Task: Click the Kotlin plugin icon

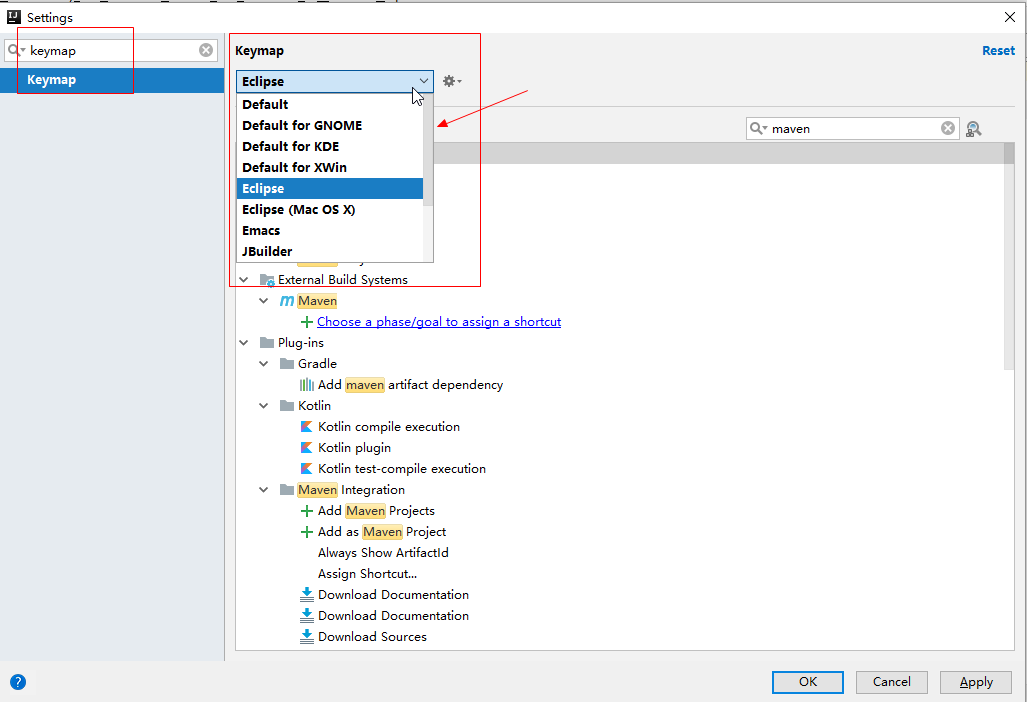Action: pyautogui.click(x=307, y=448)
